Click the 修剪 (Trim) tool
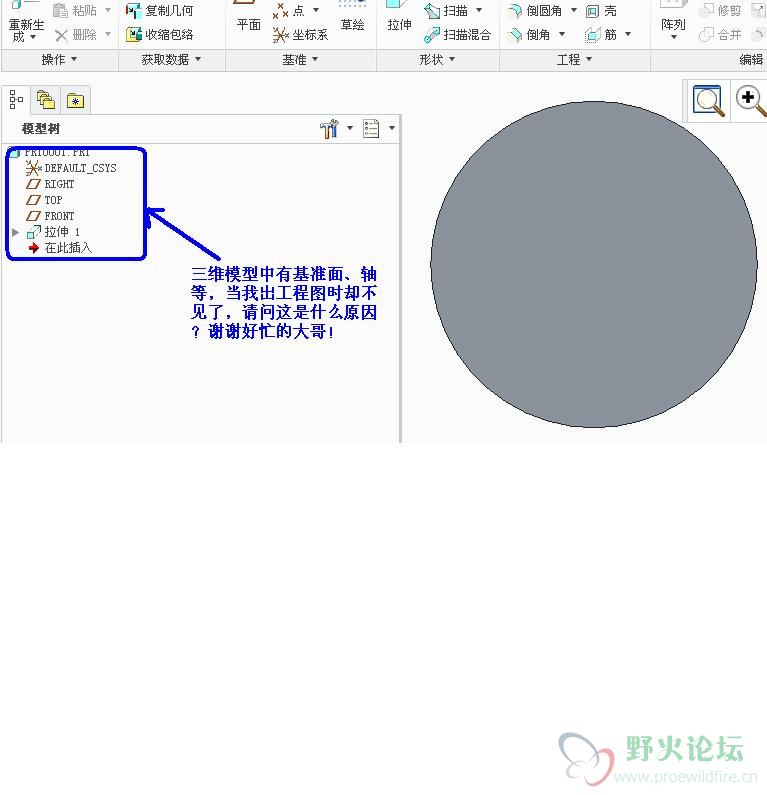The image size is (767, 795). click(x=720, y=10)
